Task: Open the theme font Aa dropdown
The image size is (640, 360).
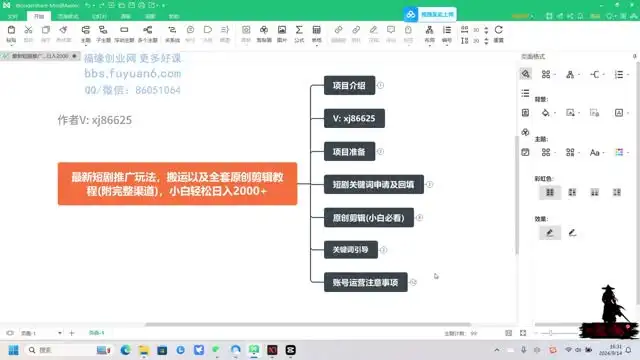Action: 597,152
